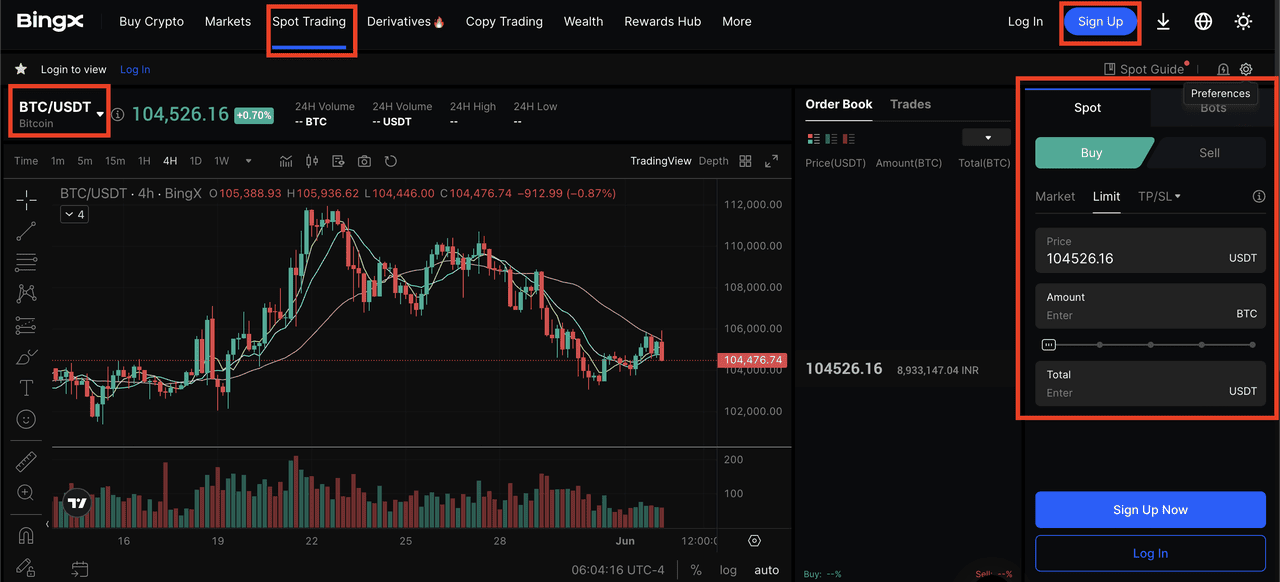
Task: Open the indicators menu icon
Action: 286,161
